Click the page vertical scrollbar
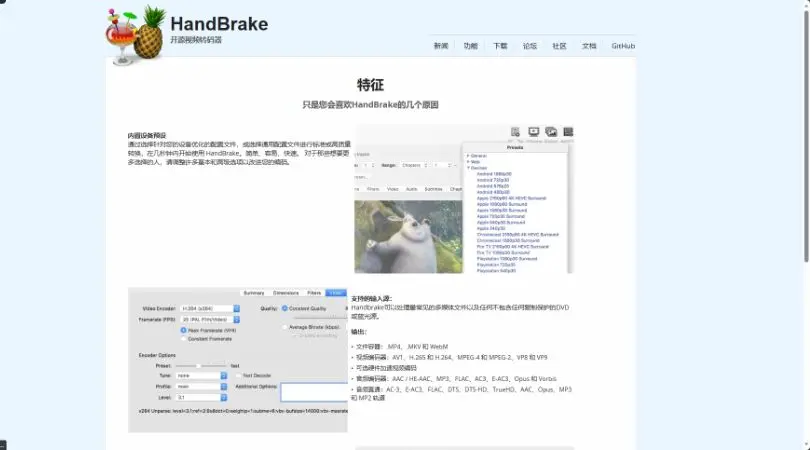 pos(806,134)
